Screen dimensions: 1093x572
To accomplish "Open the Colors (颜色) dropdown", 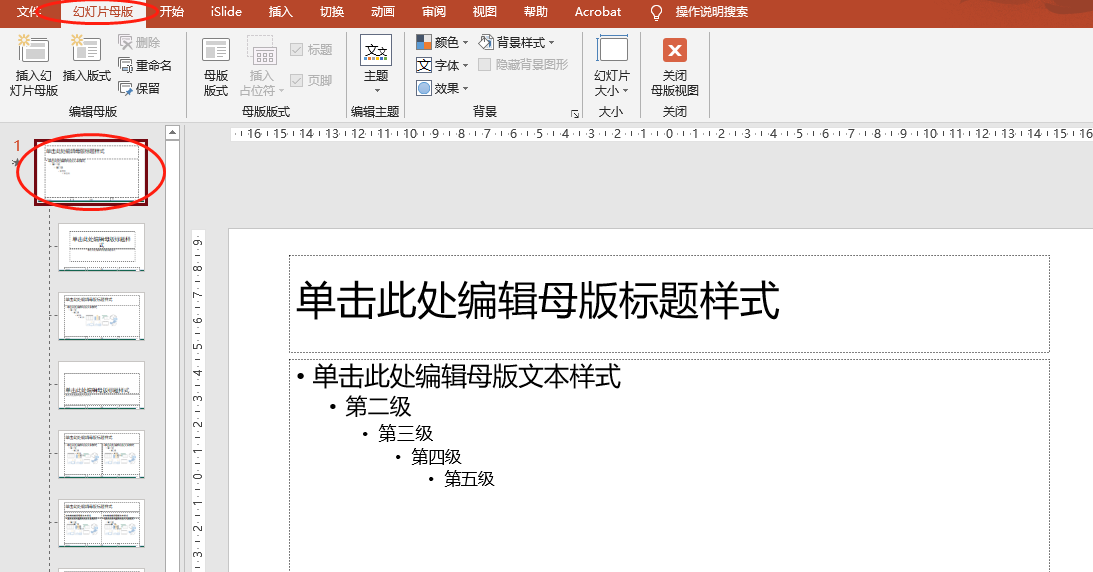I will point(442,42).
